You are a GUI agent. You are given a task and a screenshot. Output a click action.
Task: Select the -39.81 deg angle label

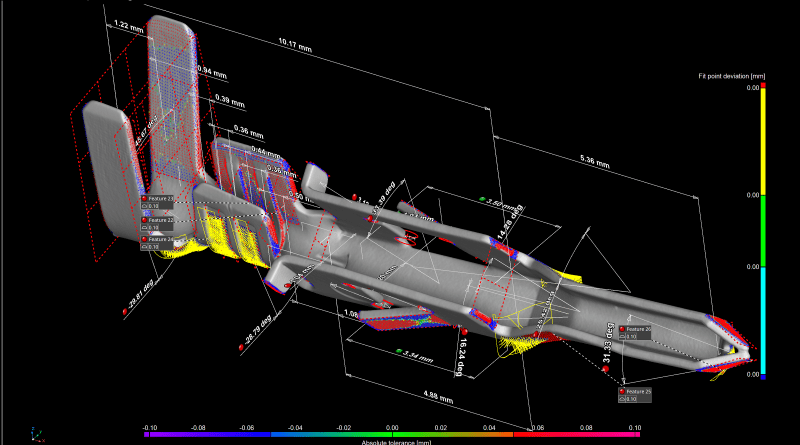(x=141, y=295)
